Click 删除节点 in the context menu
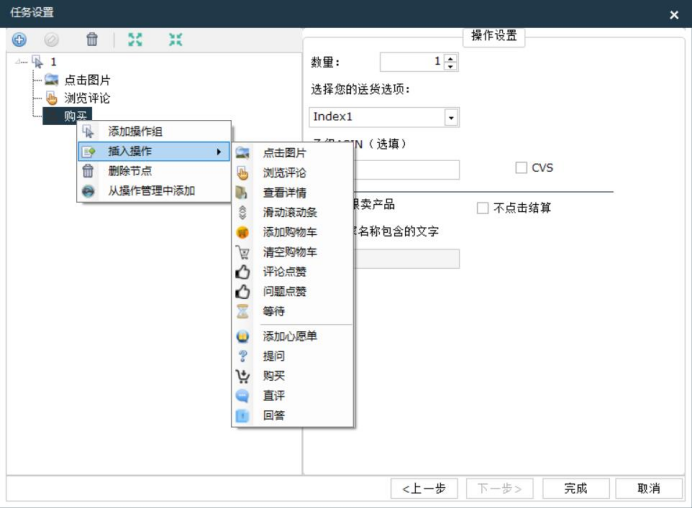692x509 pixels. tap(130, 171)
